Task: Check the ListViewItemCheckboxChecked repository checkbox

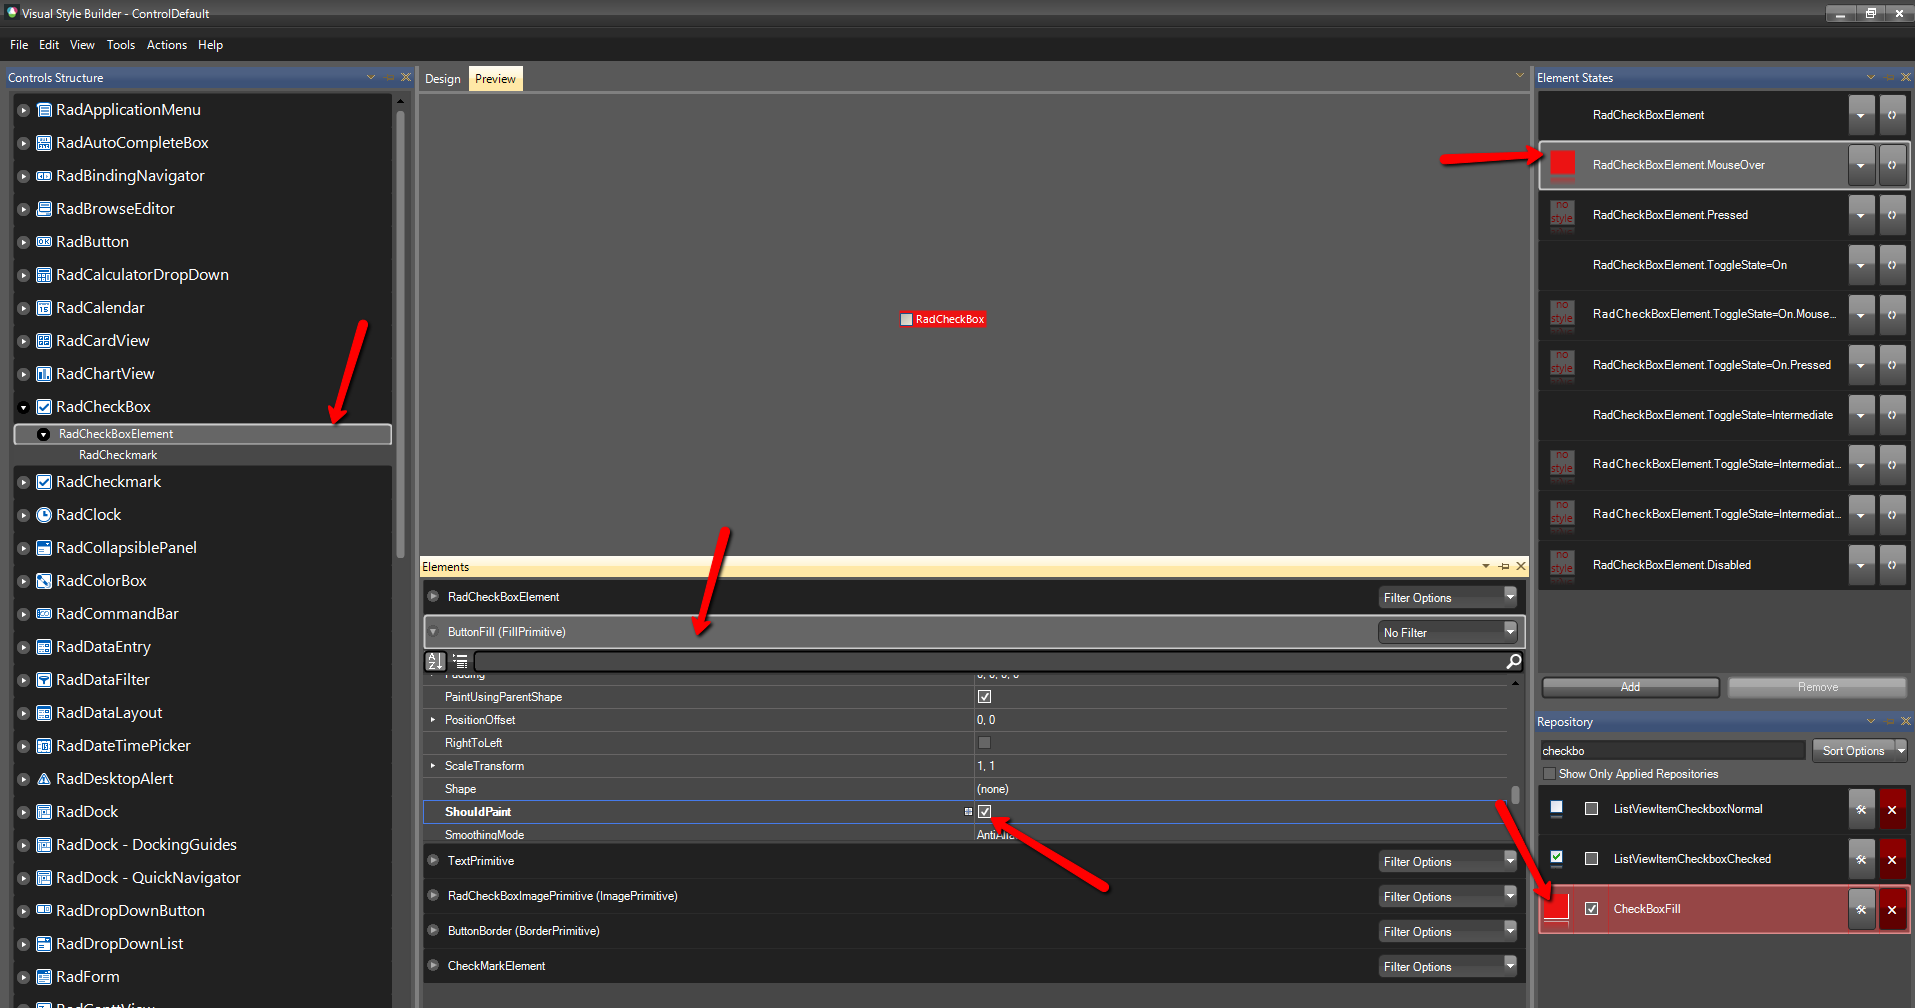Action: [1592, 859]
